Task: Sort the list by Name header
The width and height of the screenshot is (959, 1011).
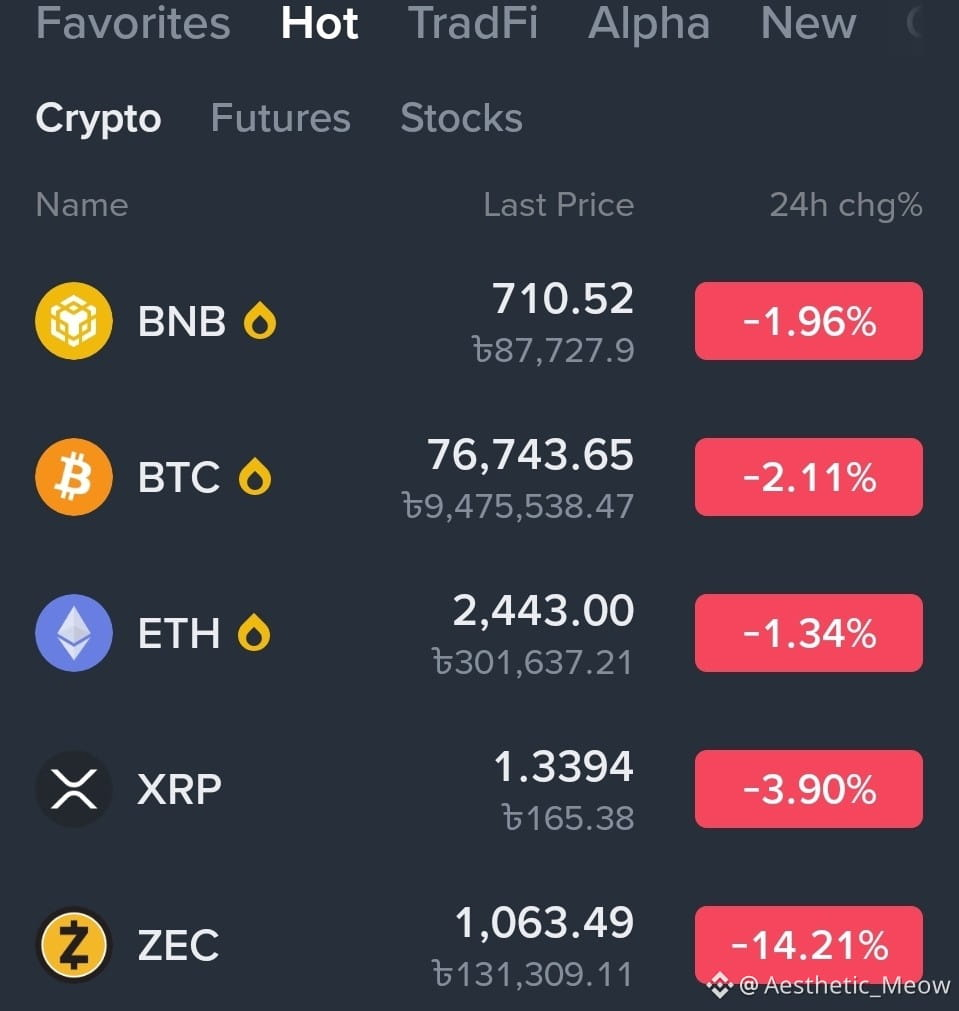Action: point(82,205)
